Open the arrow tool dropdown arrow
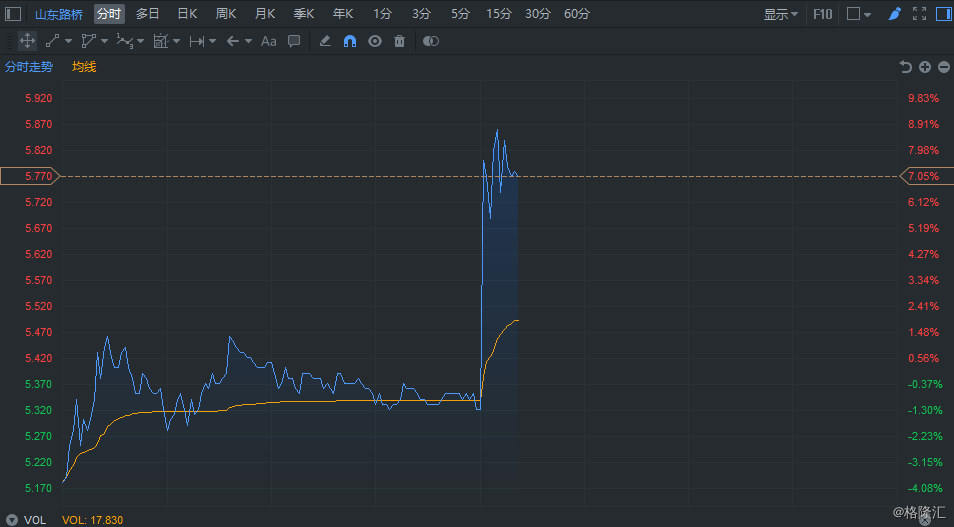 tap(248, 41)
